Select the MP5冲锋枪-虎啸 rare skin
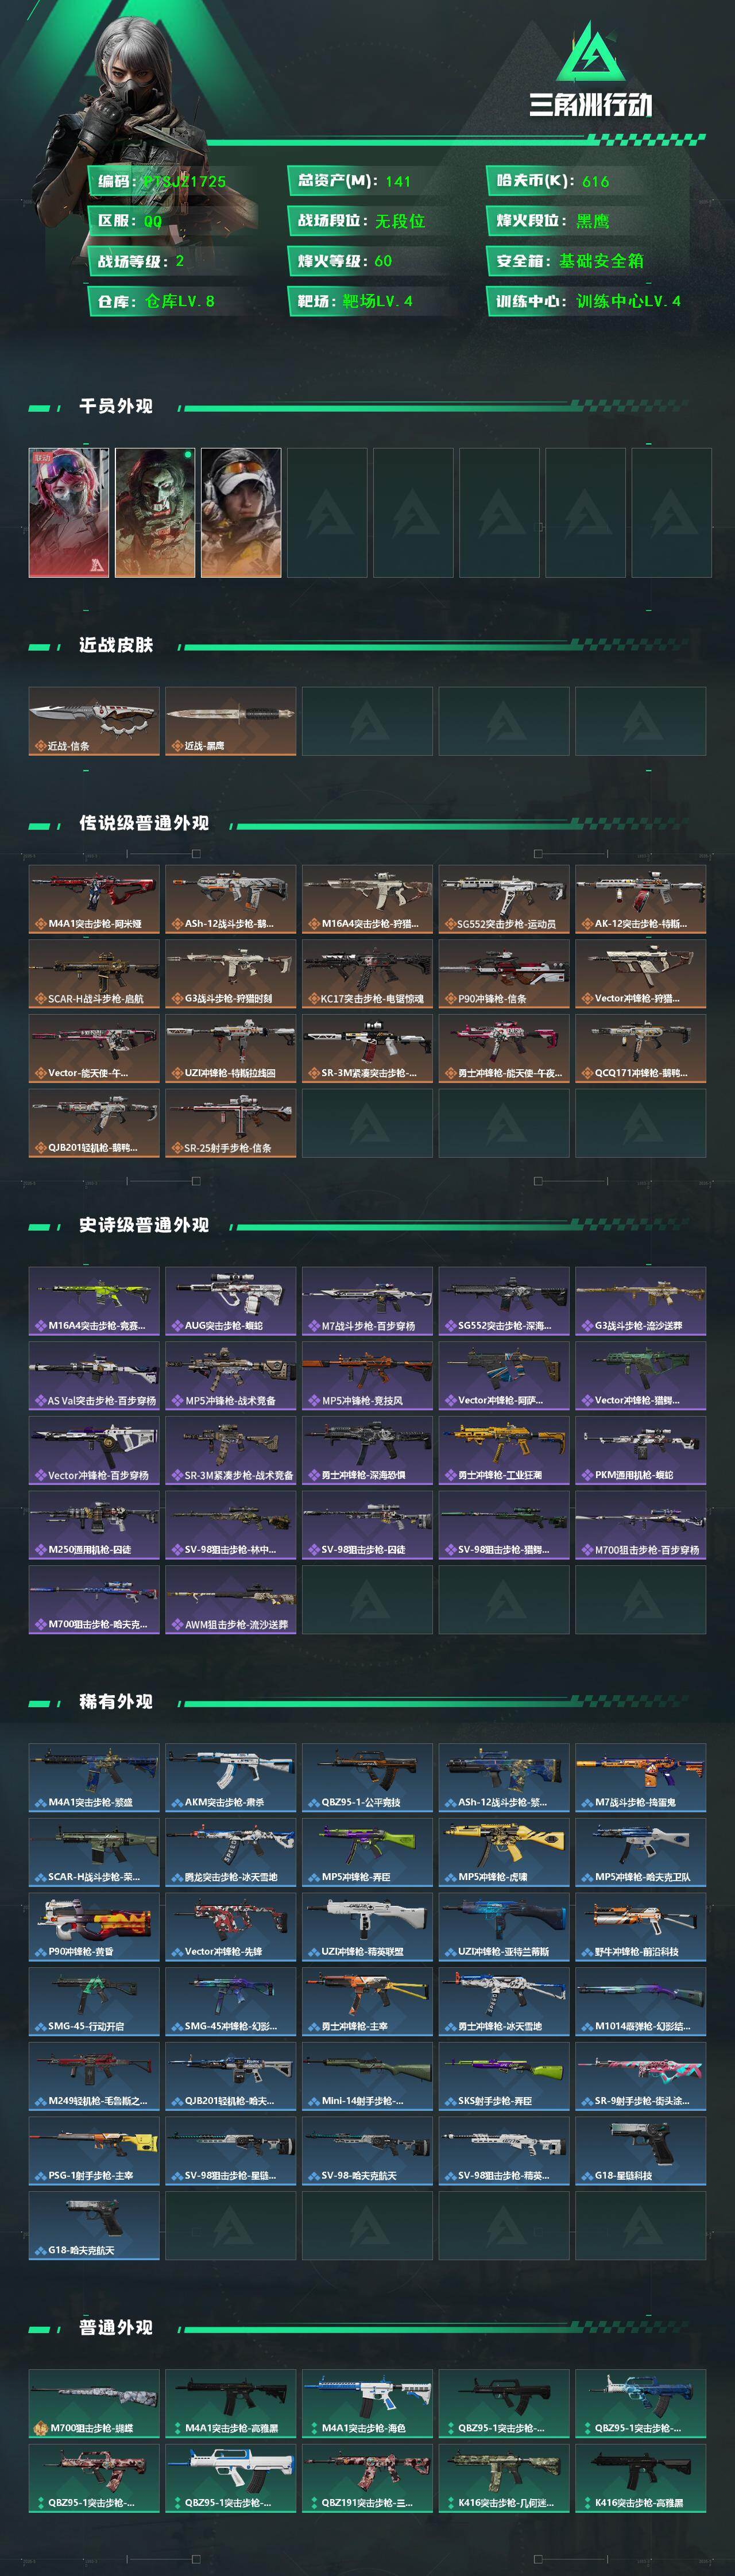The image size is (735, 2576). point(504,1852)
